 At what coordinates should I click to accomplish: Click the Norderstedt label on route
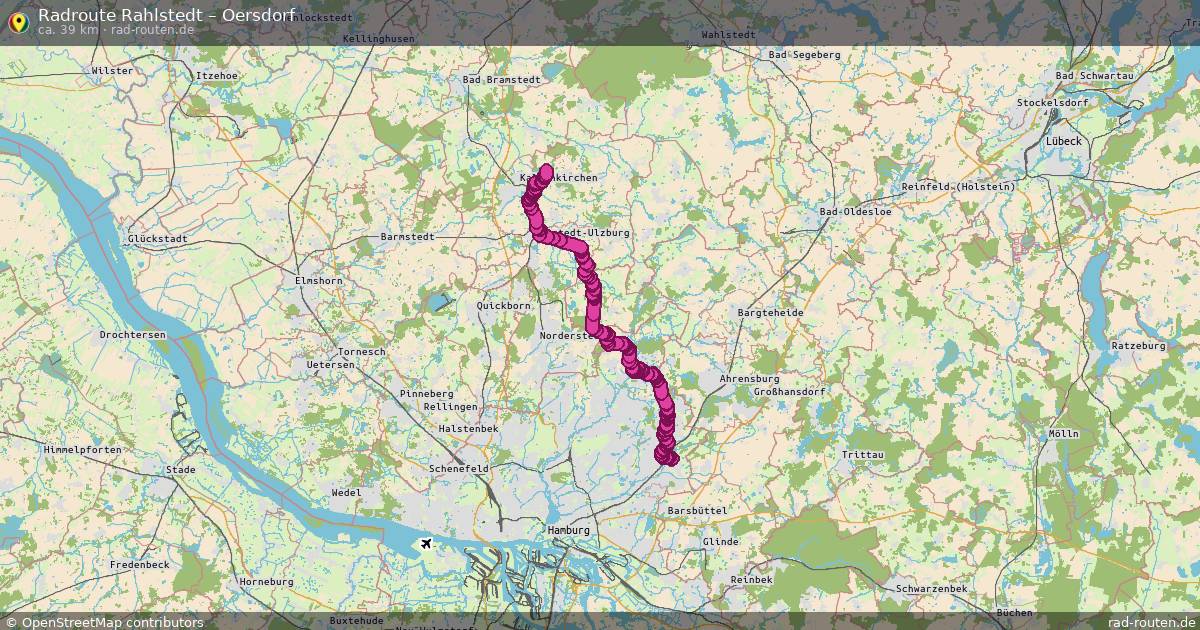point(569,336)
